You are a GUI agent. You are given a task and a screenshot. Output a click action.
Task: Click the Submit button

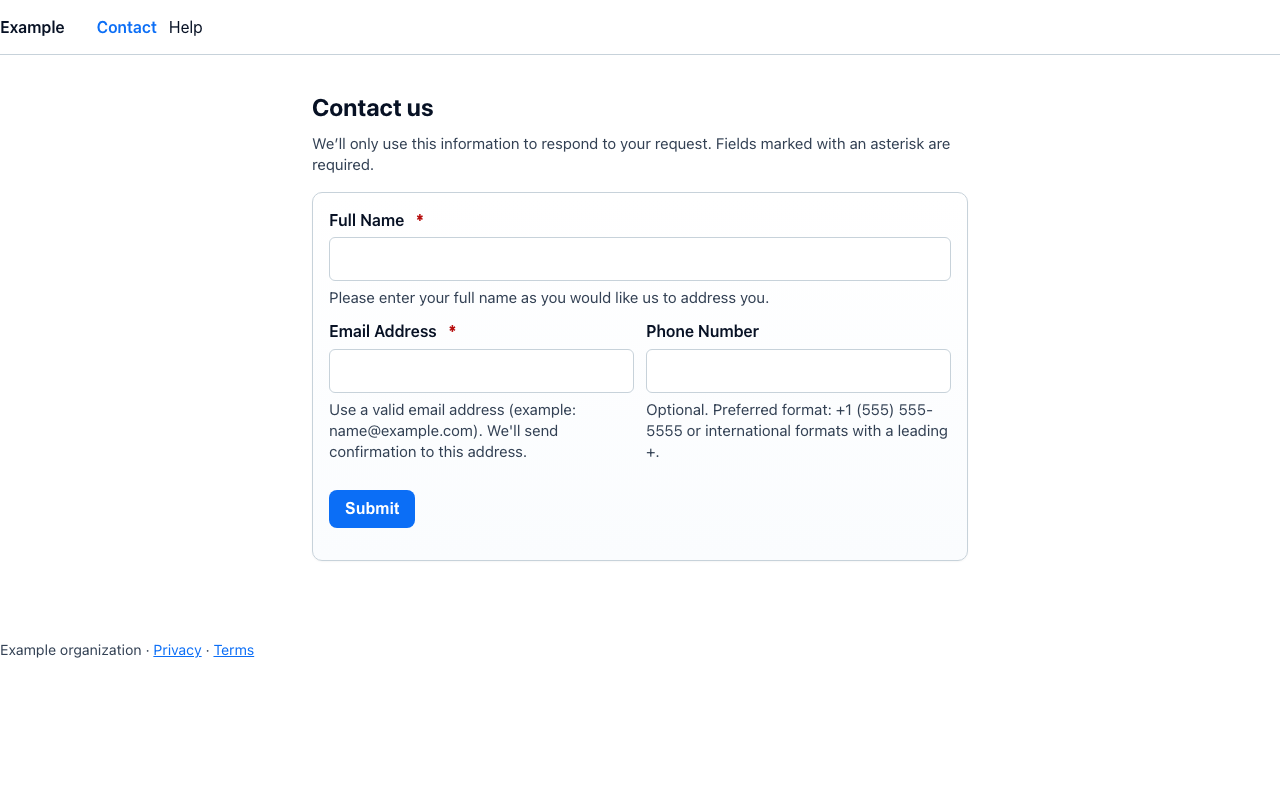(x=371, y=509)
